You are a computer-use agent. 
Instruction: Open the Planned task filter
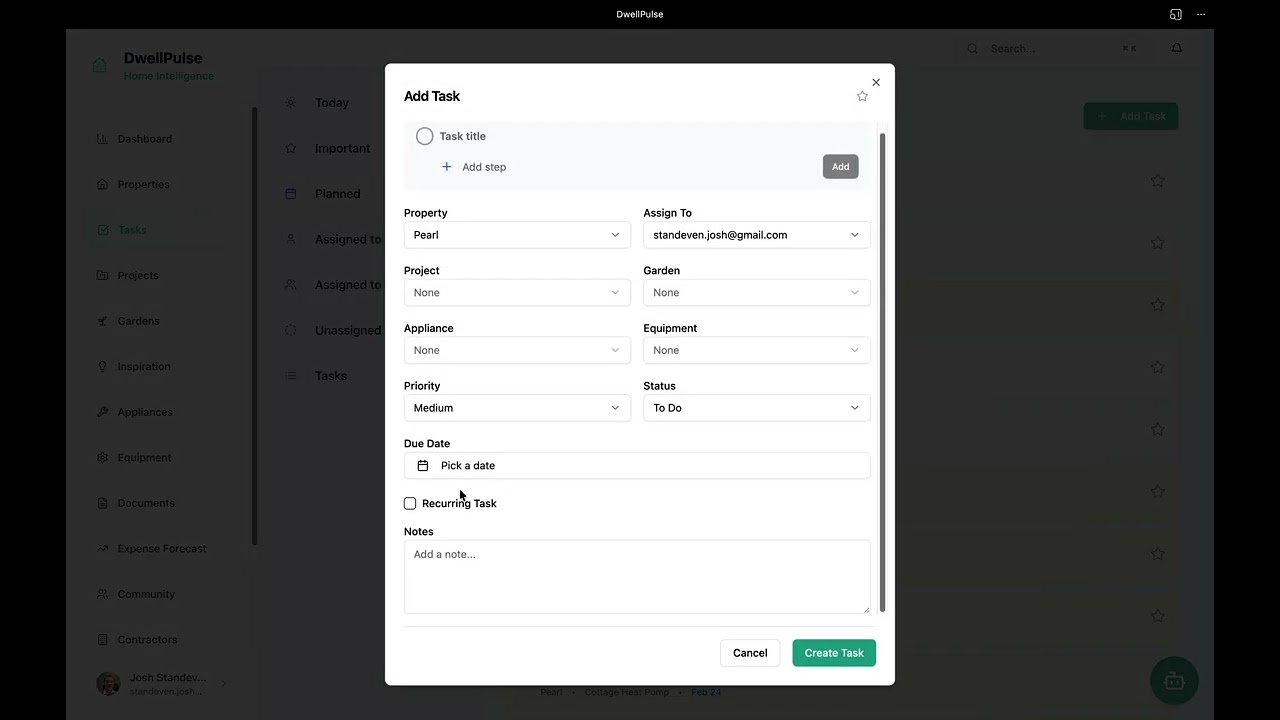pyautogui.click(x=337, y=194)
